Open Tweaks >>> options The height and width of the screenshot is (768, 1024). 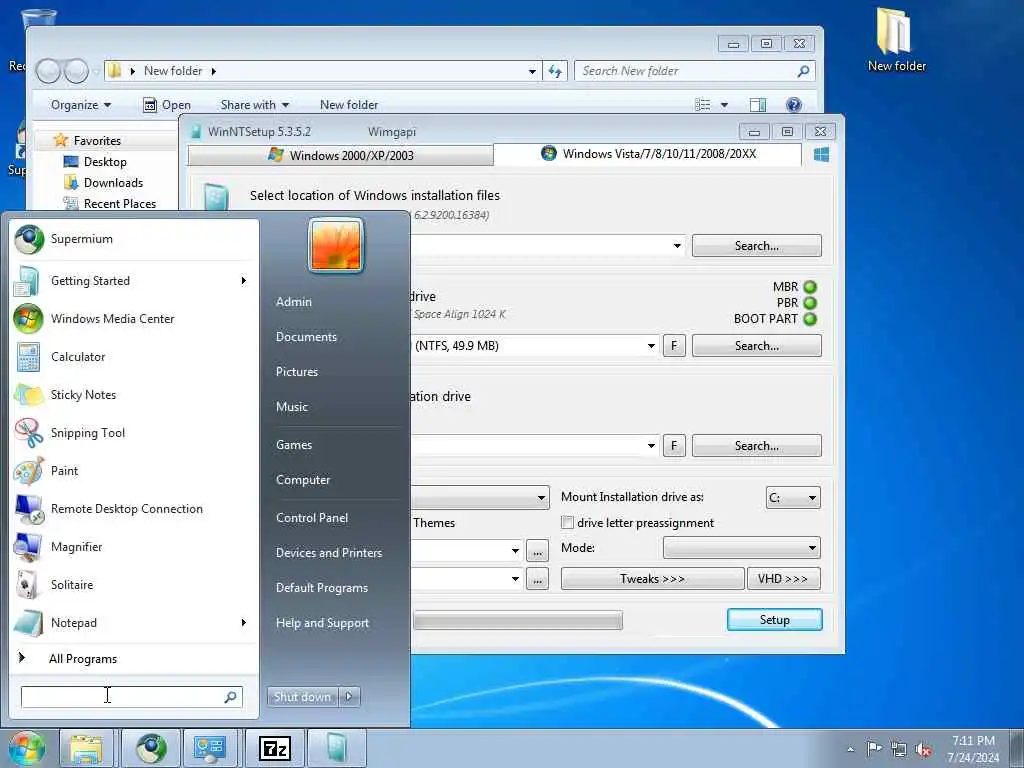tap(652, 579)
